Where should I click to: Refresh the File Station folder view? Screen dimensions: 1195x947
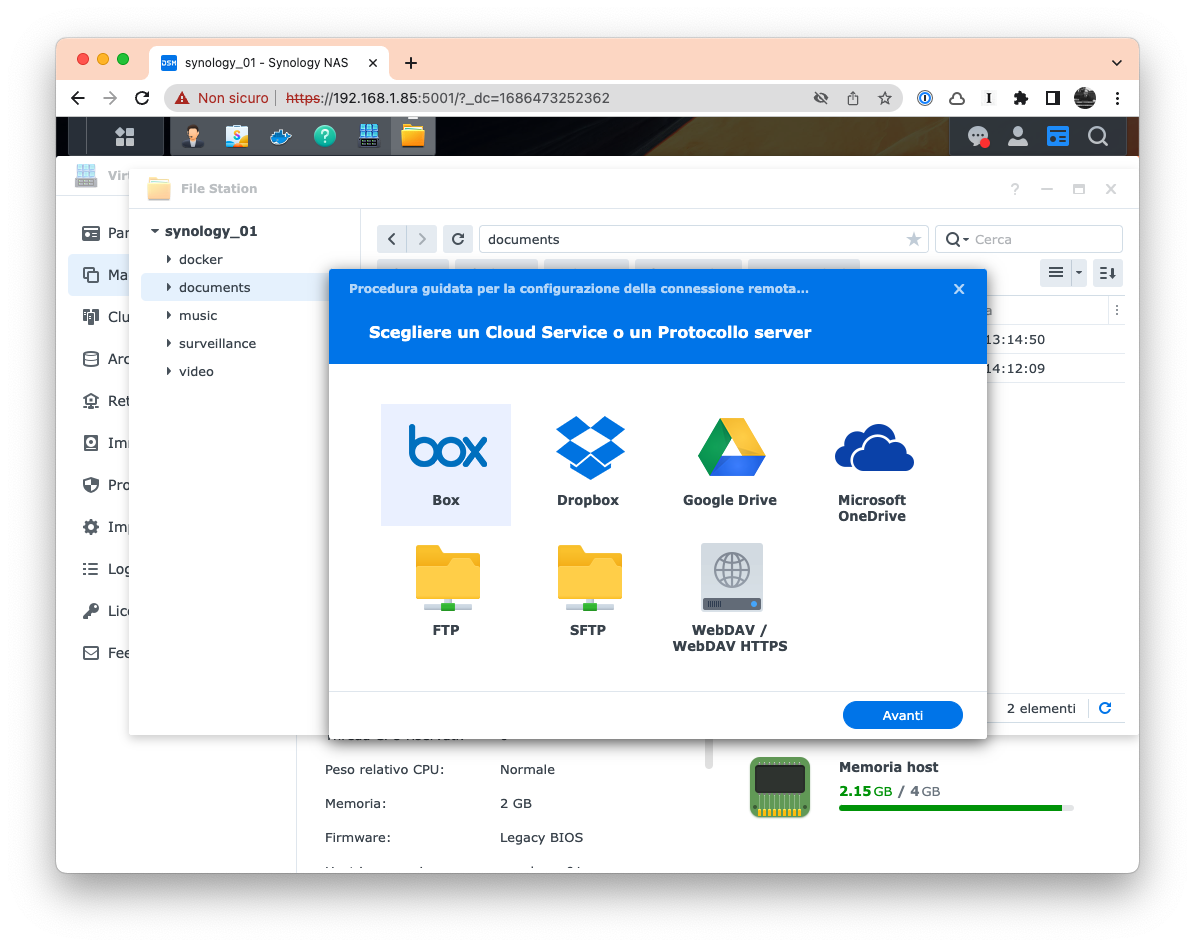click(x=458, y=239)
